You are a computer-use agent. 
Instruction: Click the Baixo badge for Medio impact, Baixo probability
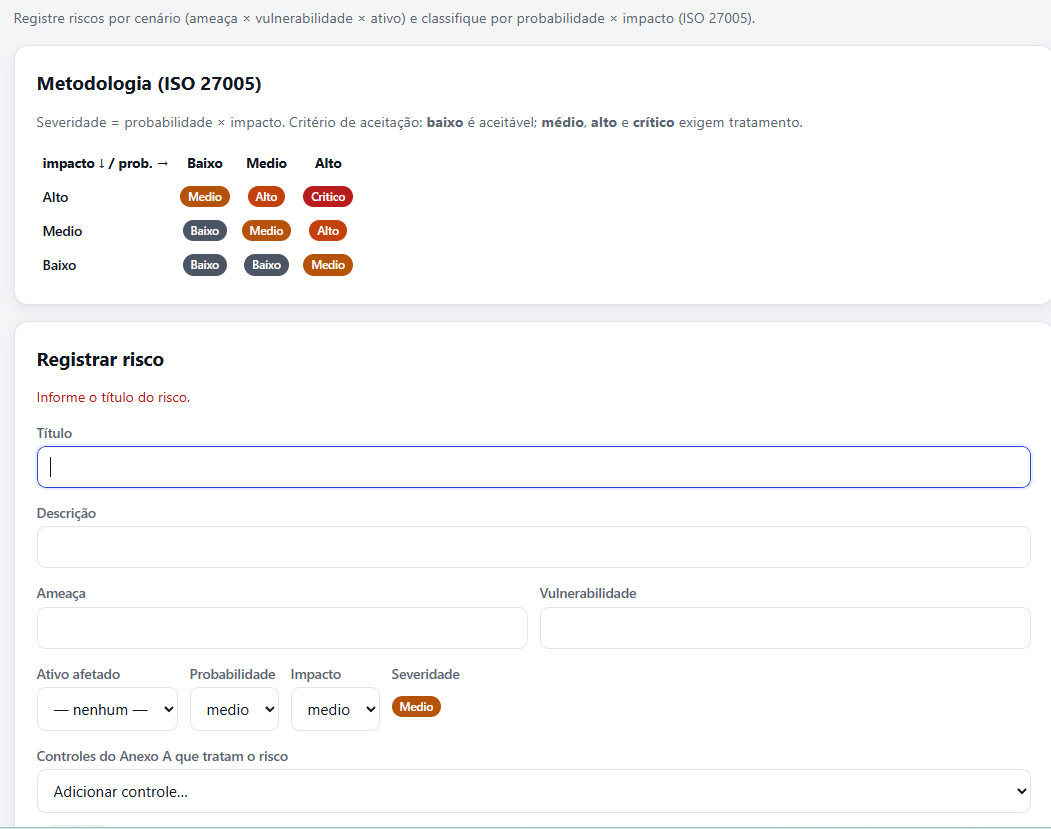click(x=205, y=231)
